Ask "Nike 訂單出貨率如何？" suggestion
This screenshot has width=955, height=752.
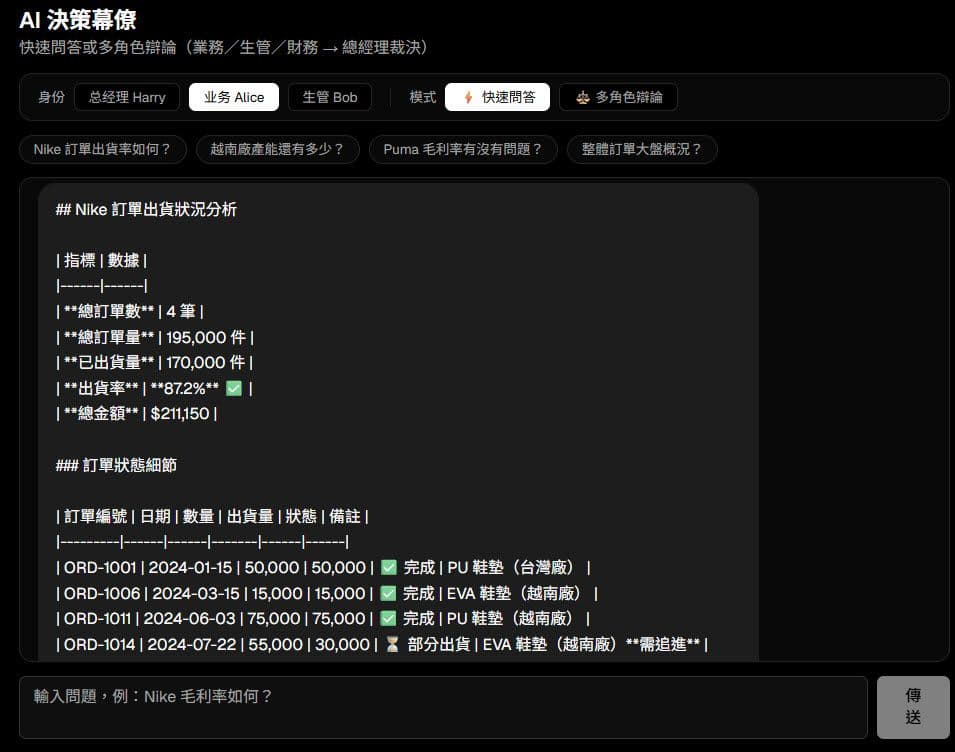coord(102,149)
